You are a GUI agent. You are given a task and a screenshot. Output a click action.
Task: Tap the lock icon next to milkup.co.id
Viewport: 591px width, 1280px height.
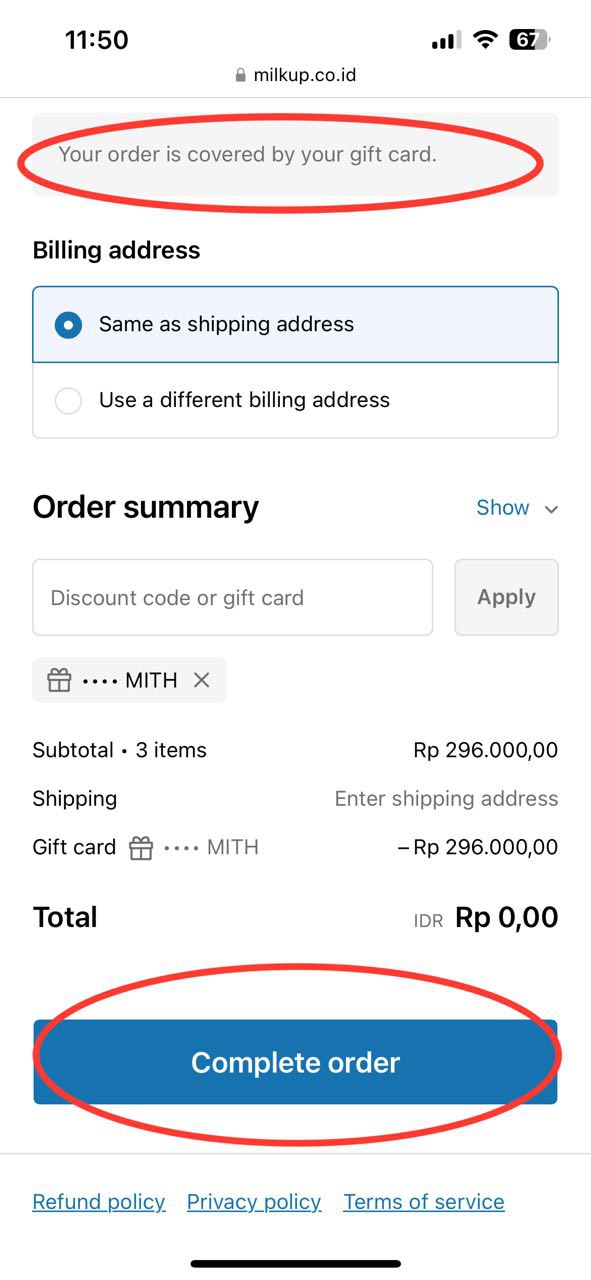tap(240, 75)
